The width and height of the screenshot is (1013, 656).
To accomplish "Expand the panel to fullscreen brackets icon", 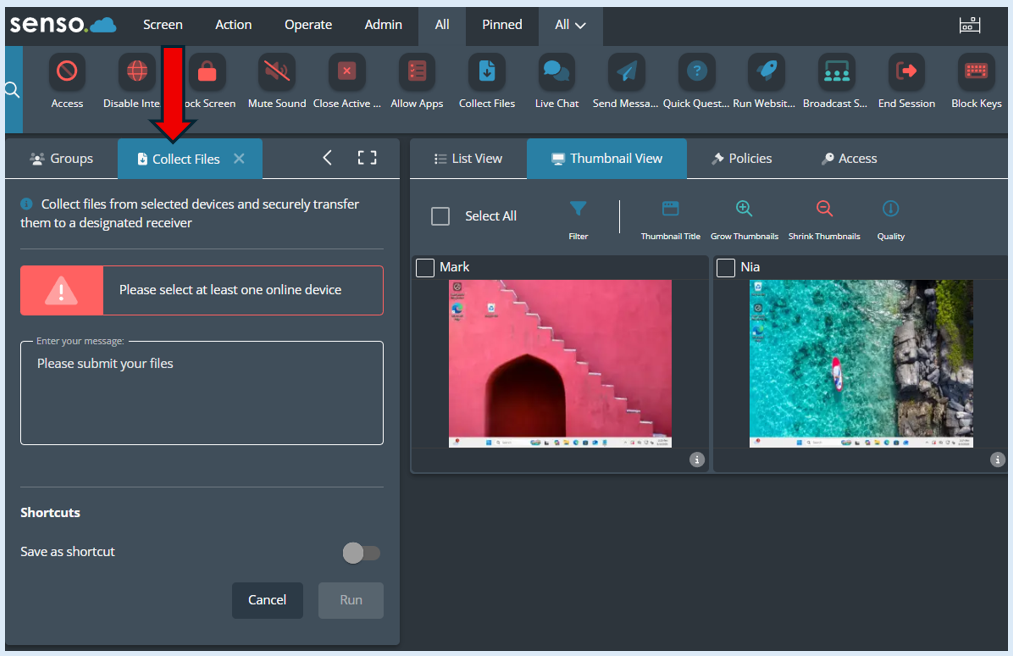I will pyautogui.click(x=367, y=158).
